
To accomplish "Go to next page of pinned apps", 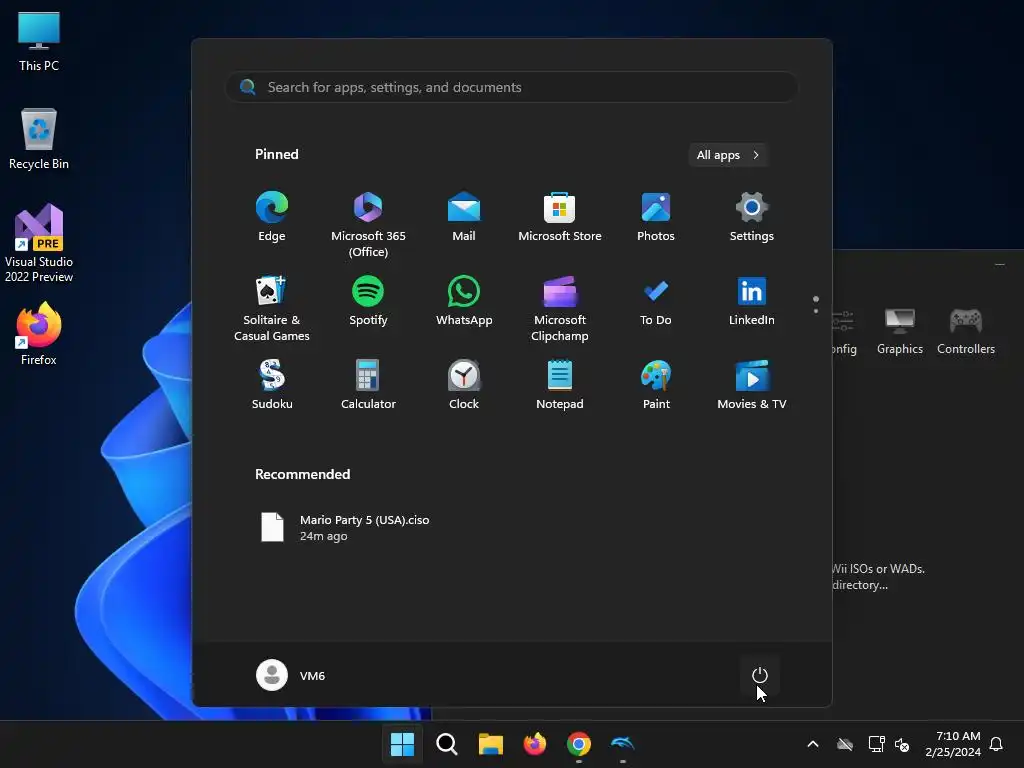I will pos(816,310).
